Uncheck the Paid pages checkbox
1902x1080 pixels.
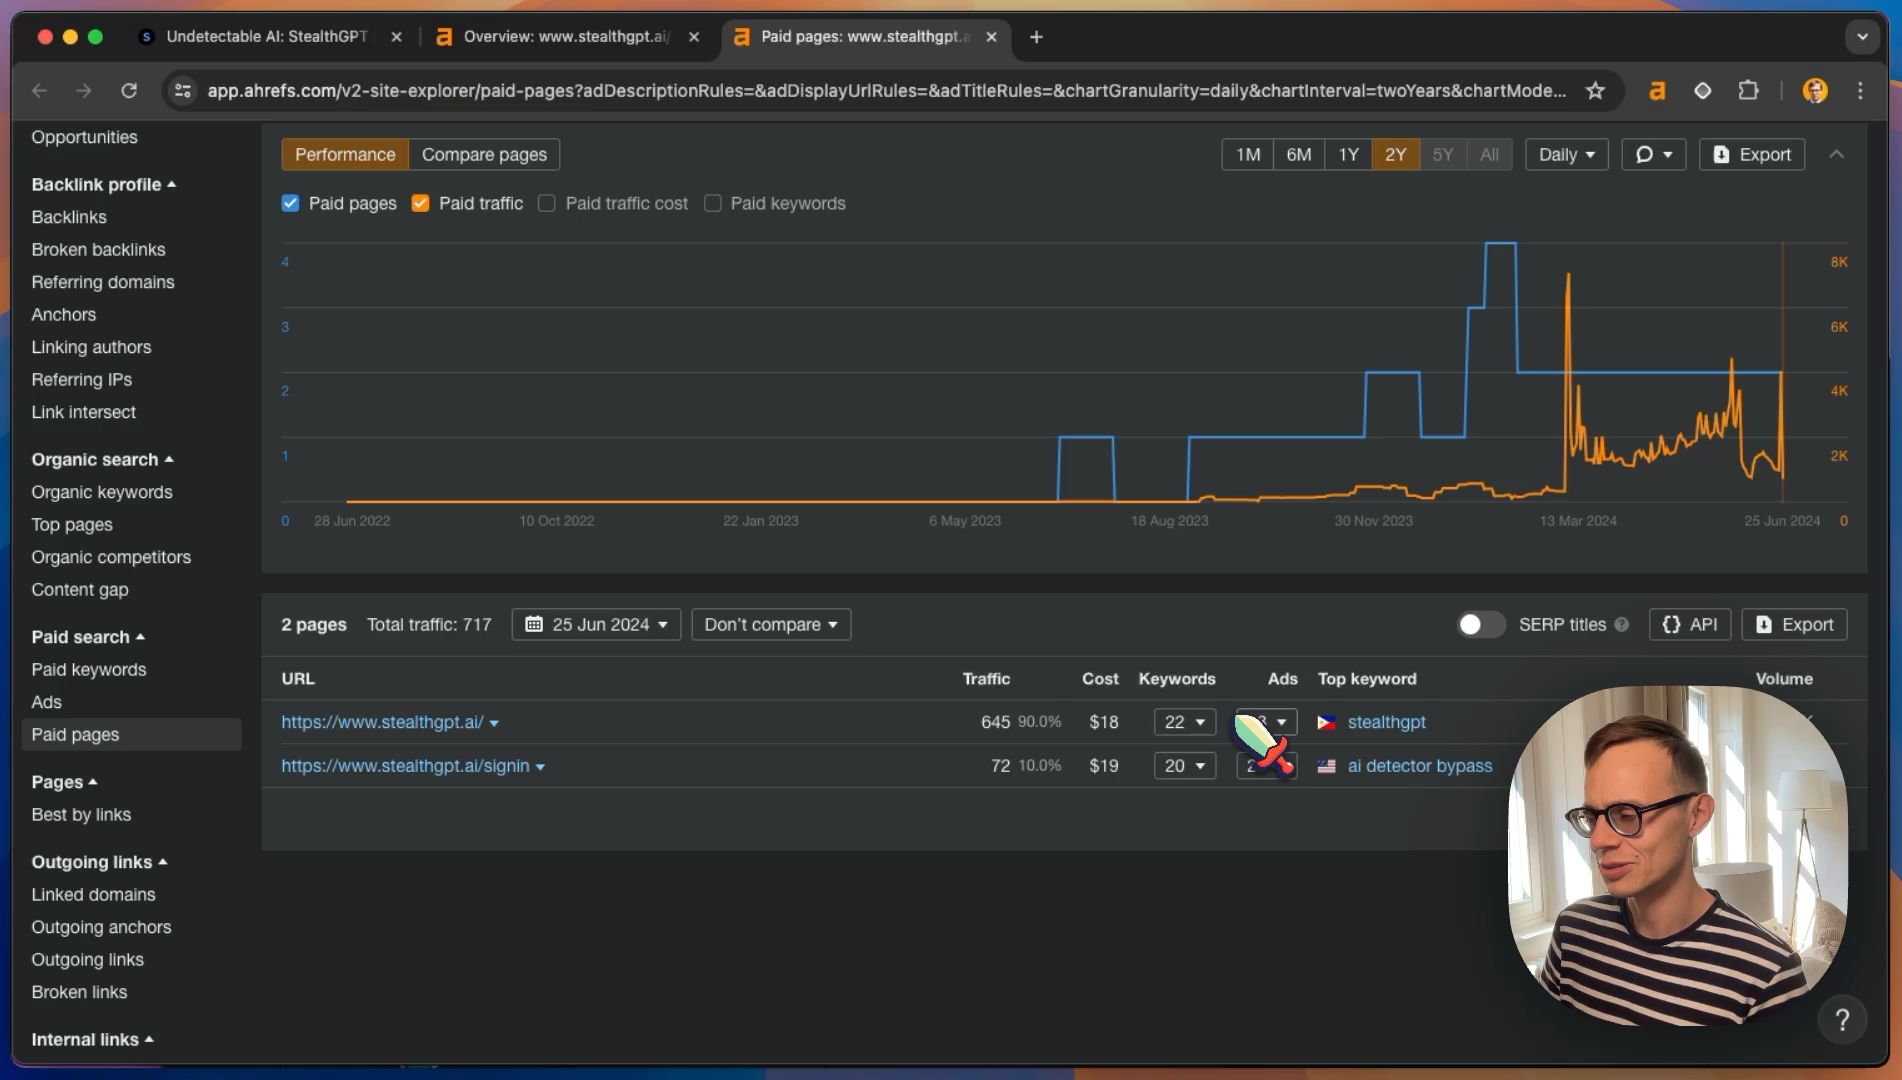click(x=291, y=203)
